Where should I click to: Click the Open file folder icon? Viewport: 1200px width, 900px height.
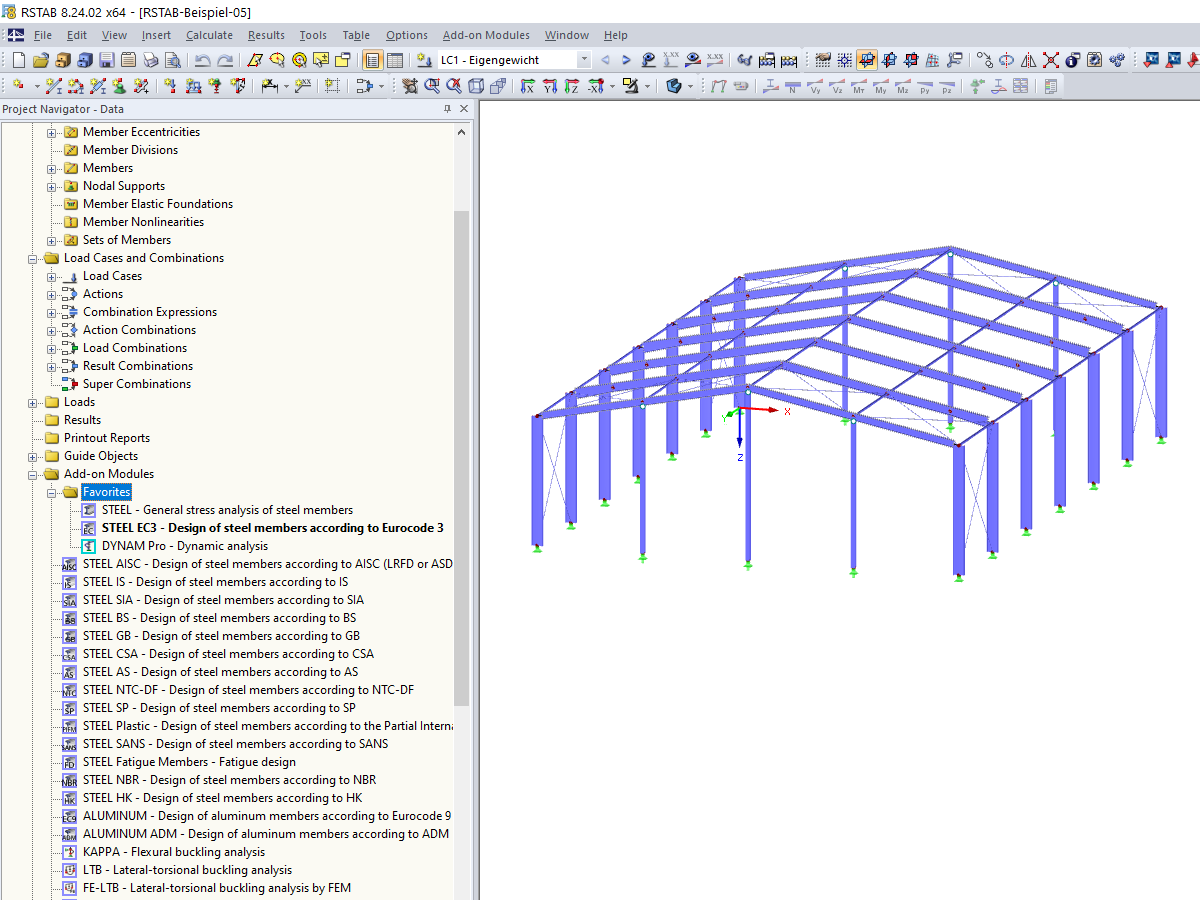click(41, 60)
